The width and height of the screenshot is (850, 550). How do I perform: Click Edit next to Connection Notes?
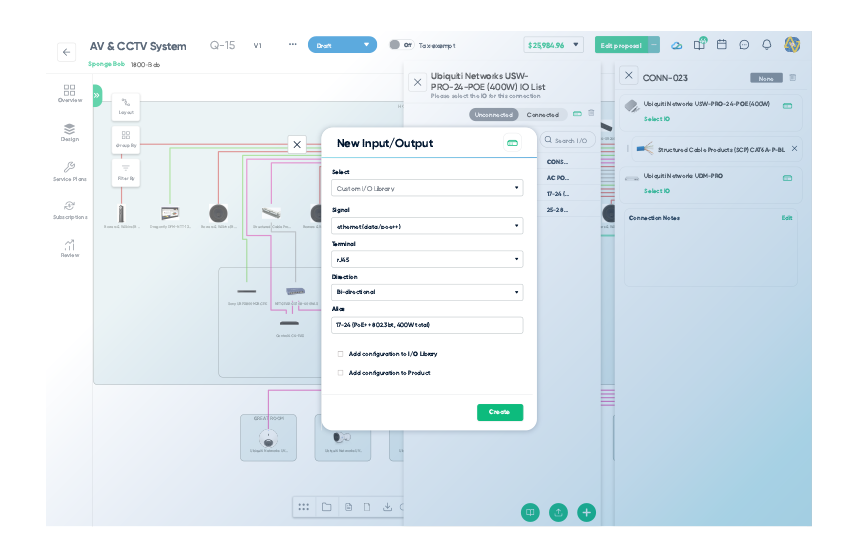[787, 217]
